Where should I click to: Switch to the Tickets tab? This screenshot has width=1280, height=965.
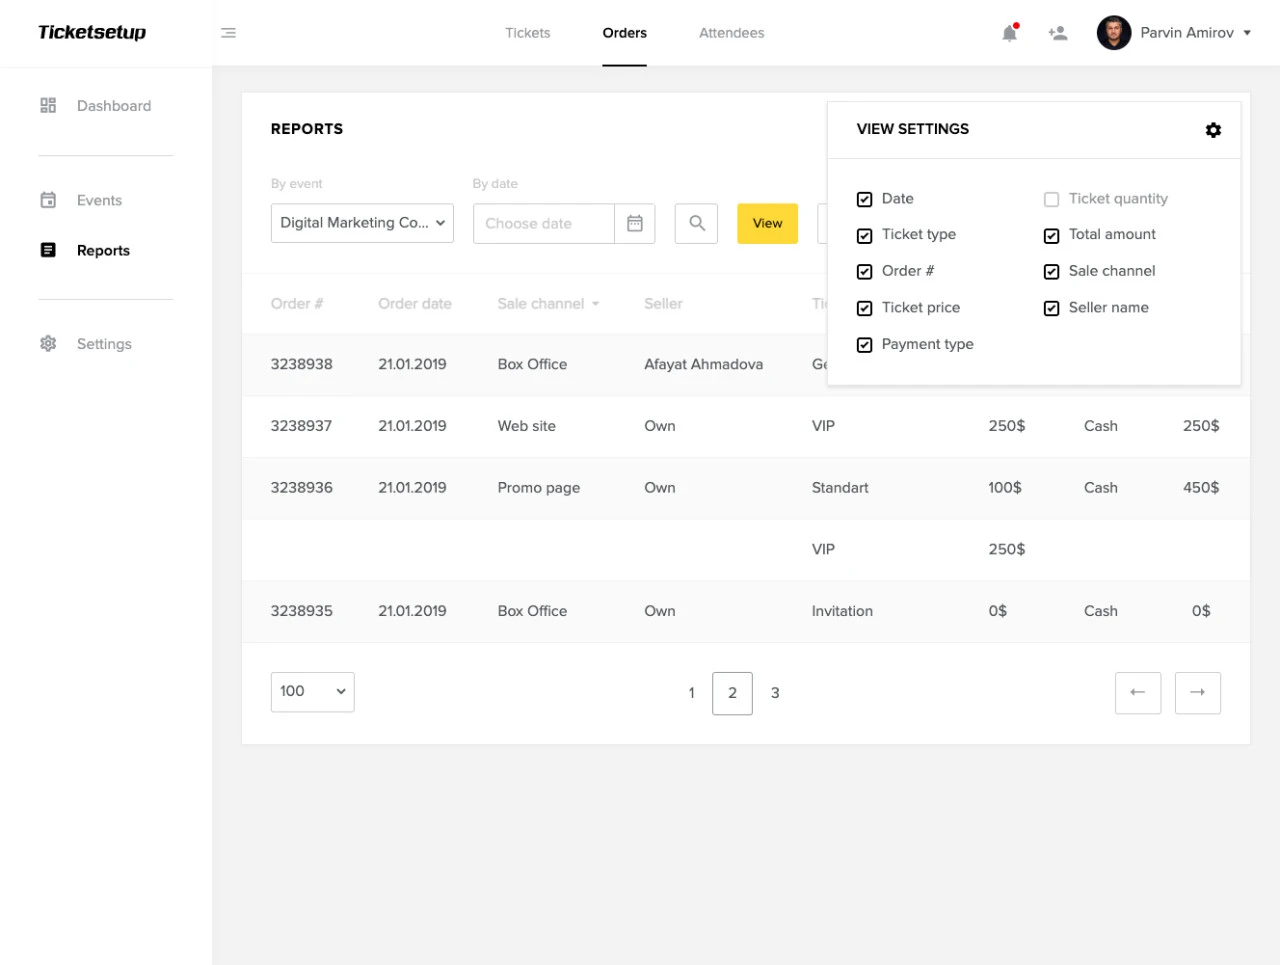(527, 32)
